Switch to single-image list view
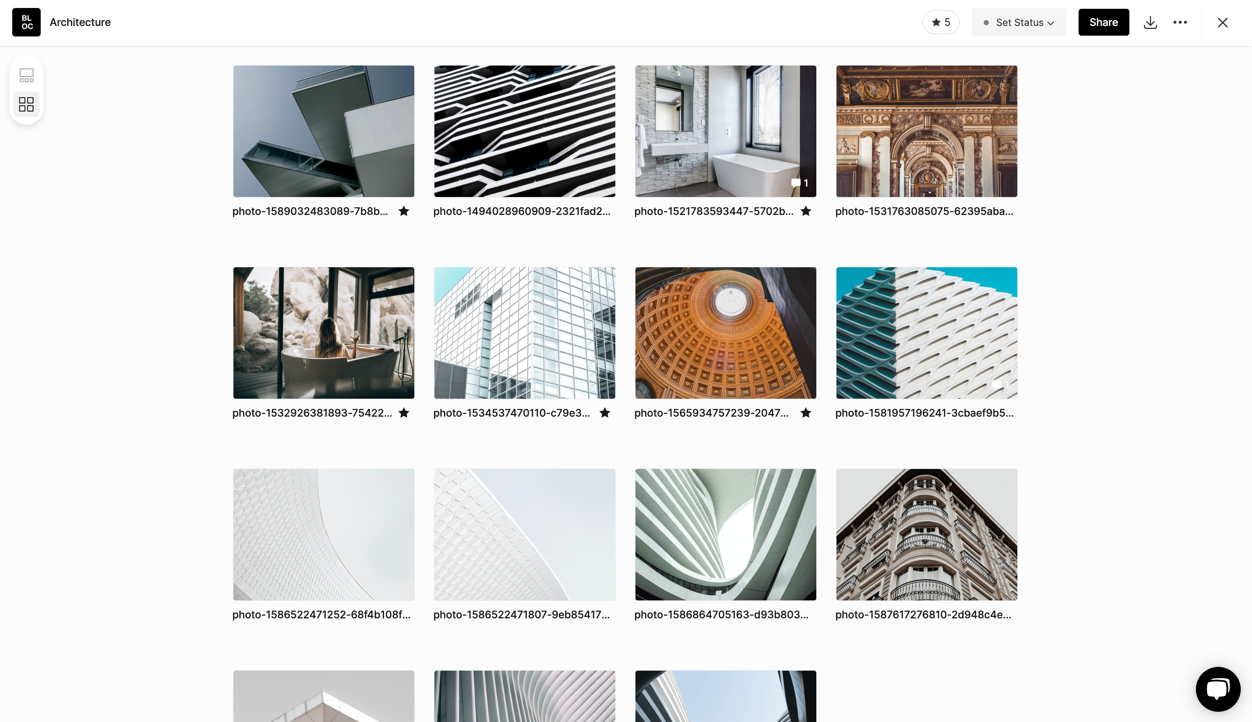 (26, 76)
